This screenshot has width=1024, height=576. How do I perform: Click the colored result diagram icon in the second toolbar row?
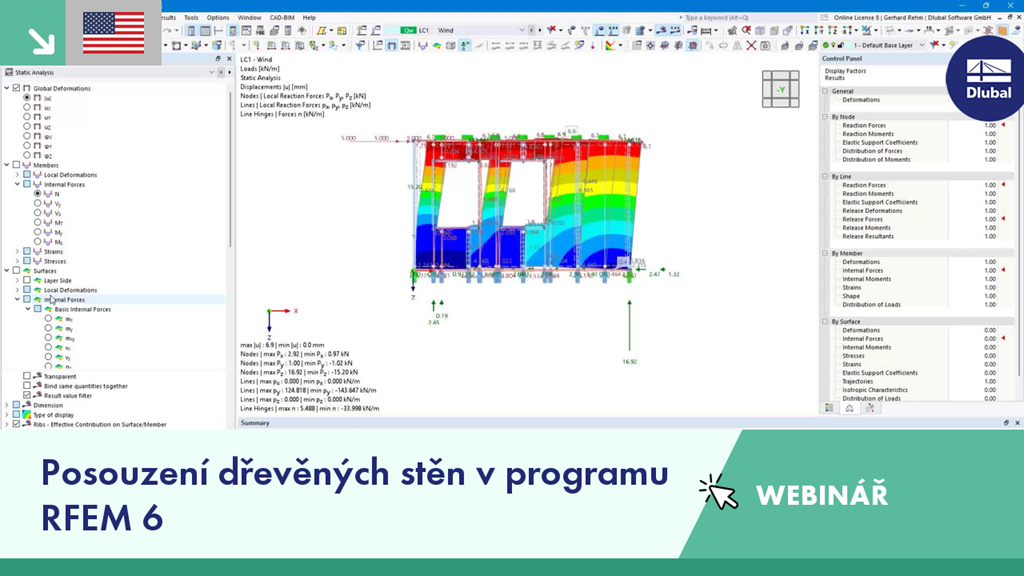(x=609, y=45)
